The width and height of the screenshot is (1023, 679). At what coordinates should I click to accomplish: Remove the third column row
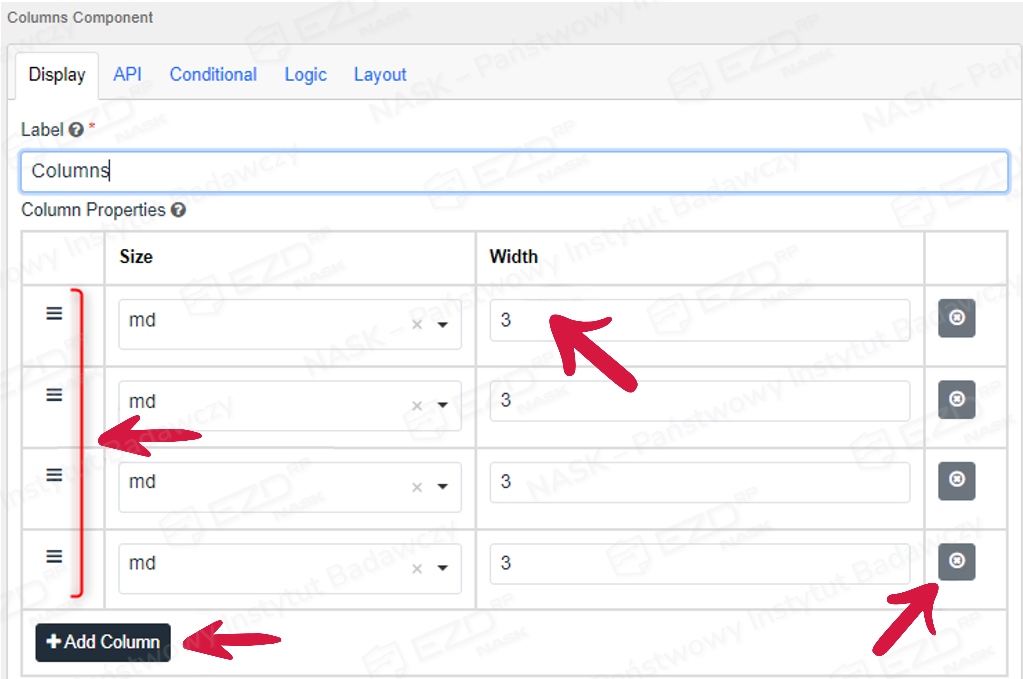click(956, 480)
